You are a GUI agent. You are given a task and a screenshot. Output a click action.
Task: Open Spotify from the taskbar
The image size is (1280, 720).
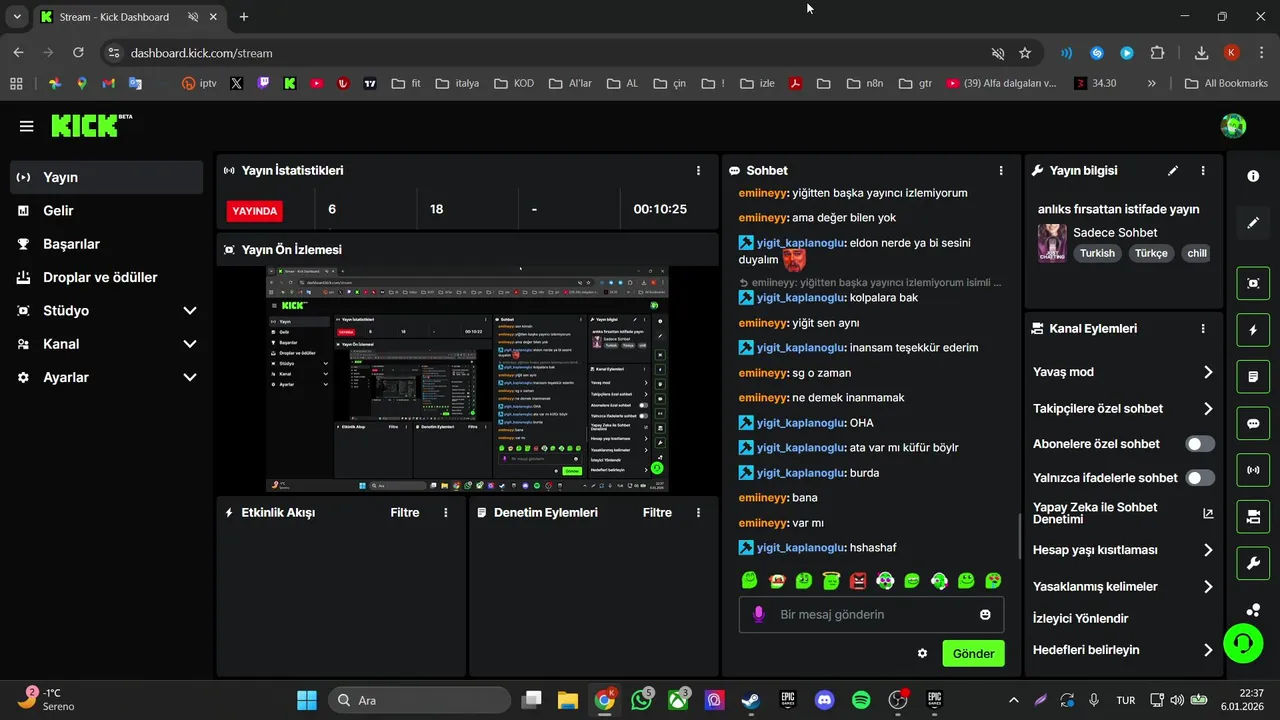[x=861, y=700]
